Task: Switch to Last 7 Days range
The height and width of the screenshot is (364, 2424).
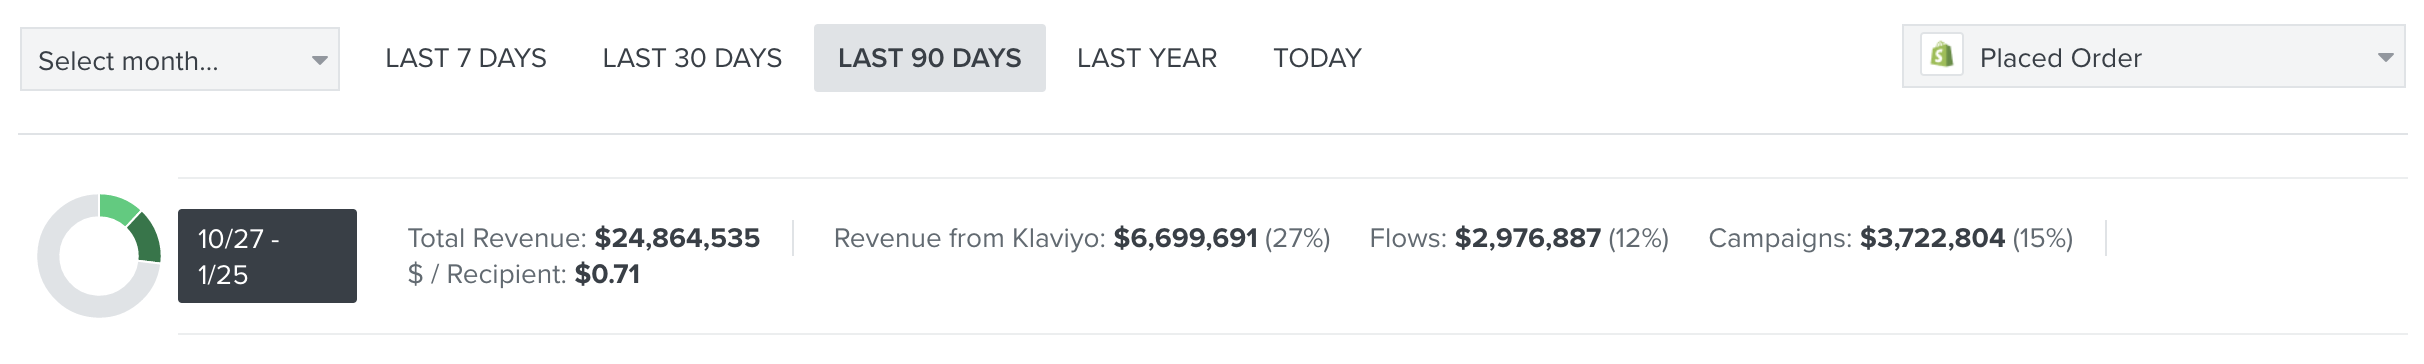Action: [466, 58]
